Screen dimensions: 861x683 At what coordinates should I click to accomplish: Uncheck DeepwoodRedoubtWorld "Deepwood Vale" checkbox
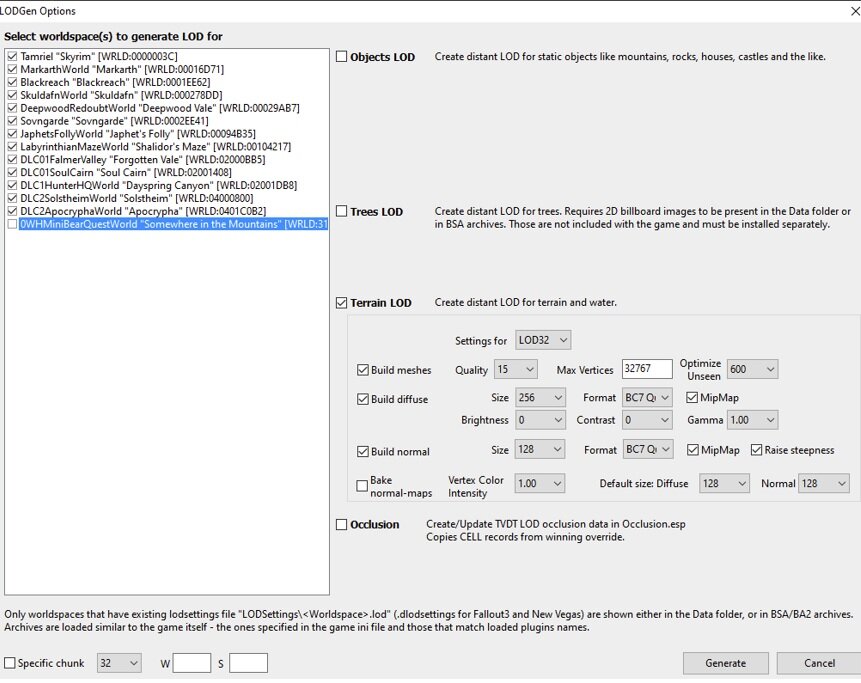point(12,108)
